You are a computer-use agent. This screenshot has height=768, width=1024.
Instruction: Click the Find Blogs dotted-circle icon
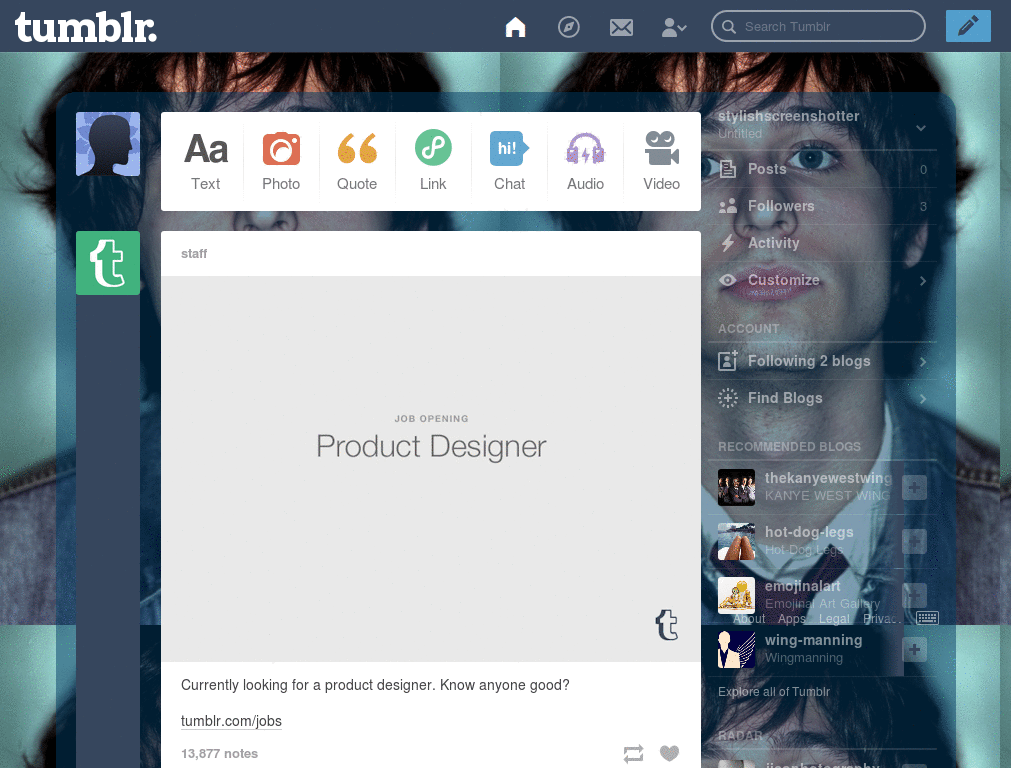[728, 398]
